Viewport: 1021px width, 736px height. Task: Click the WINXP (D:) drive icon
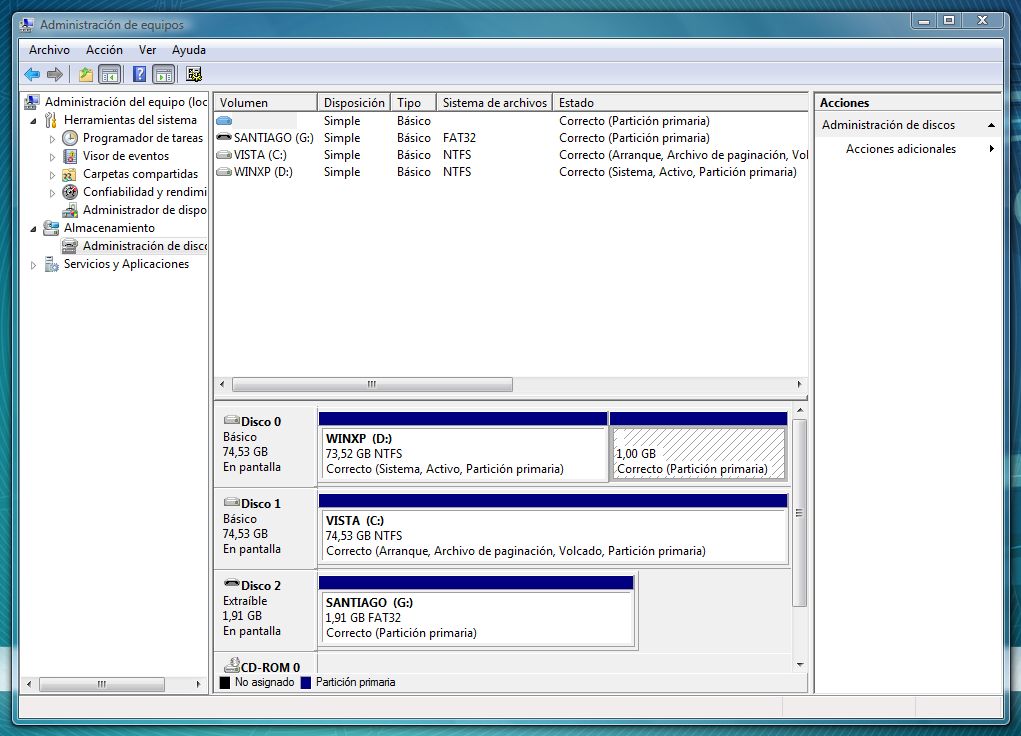pos(224,171)
